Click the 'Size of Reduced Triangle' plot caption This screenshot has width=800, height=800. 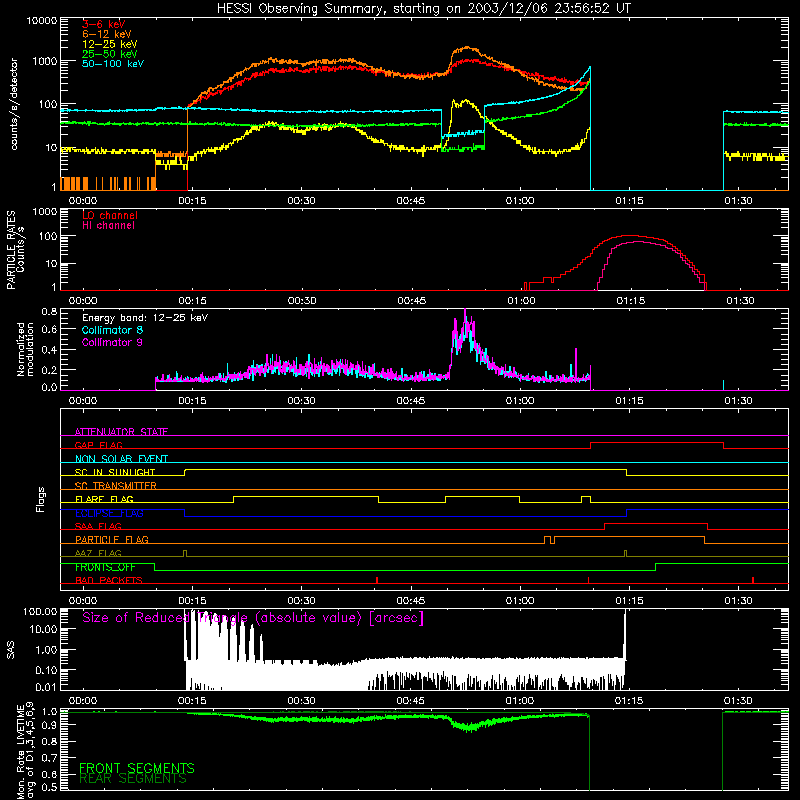click(x=253, y=618)
